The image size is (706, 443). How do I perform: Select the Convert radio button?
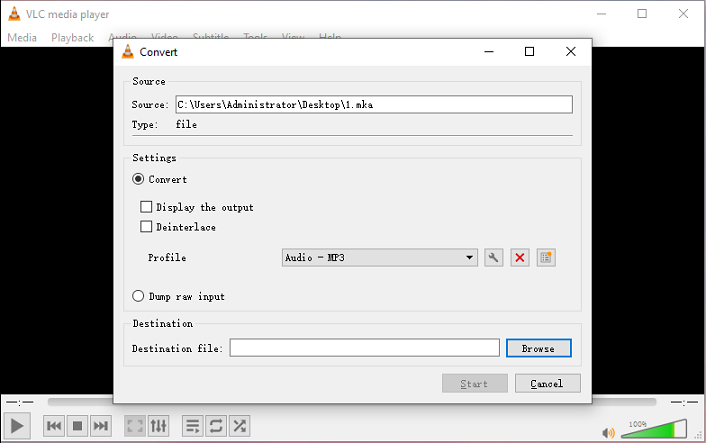point(138,179)
